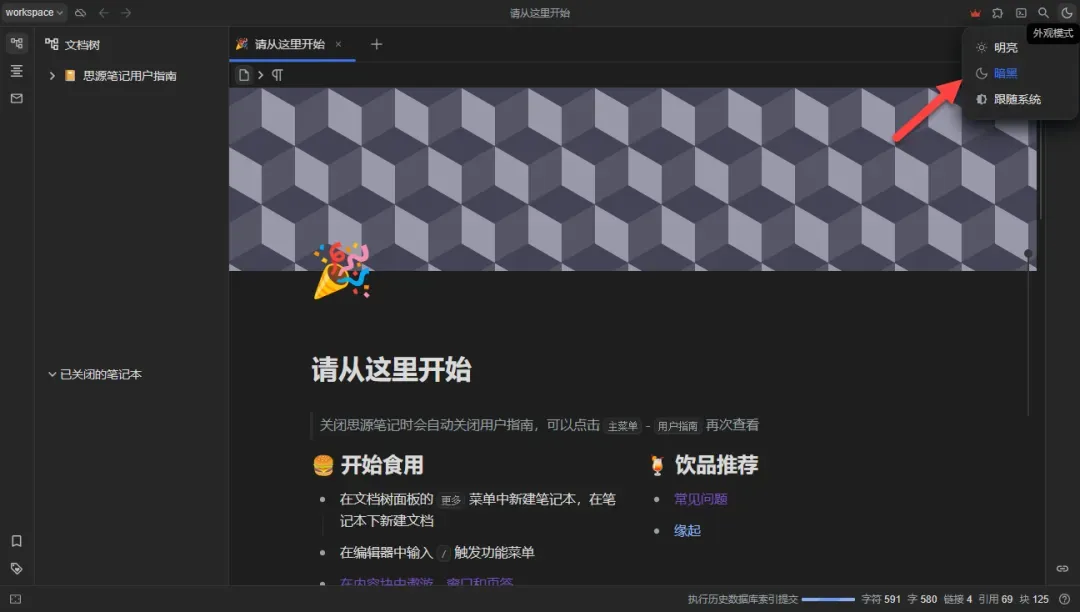Open the bookmark panel icon
This screenshot has width=1080, height=612.
tap(17, 541)
